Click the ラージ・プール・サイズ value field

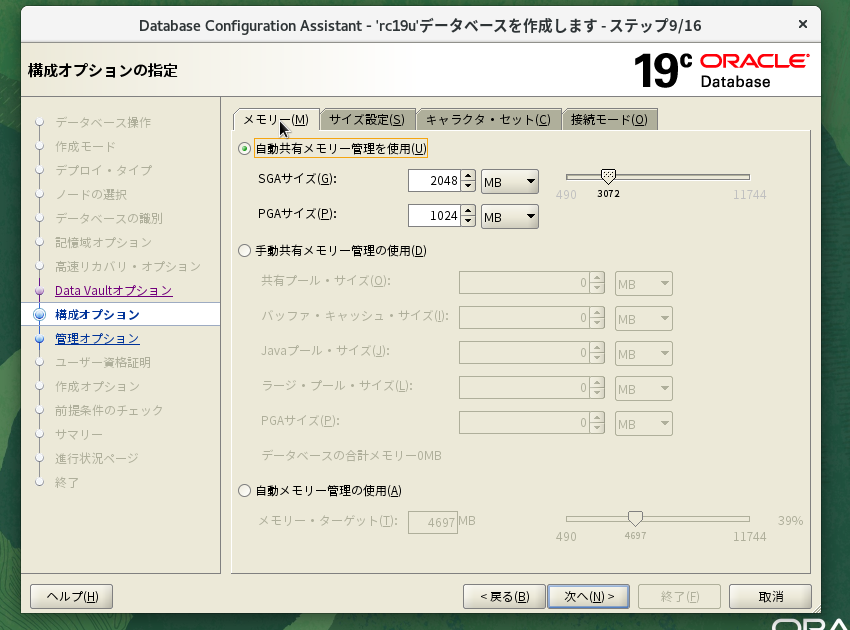click(524, 388)
